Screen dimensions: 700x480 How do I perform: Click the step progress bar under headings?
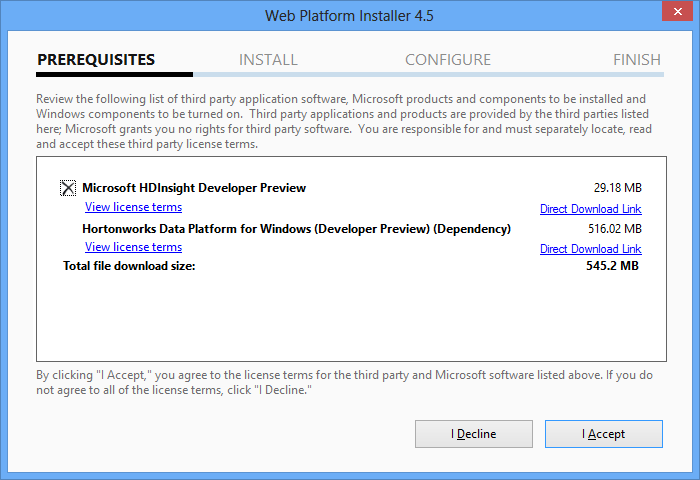[350, 75]
